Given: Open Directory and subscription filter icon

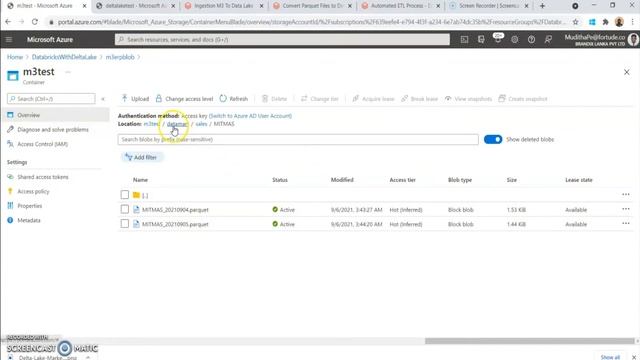Looking at the screenshot, I should point(481,40).
